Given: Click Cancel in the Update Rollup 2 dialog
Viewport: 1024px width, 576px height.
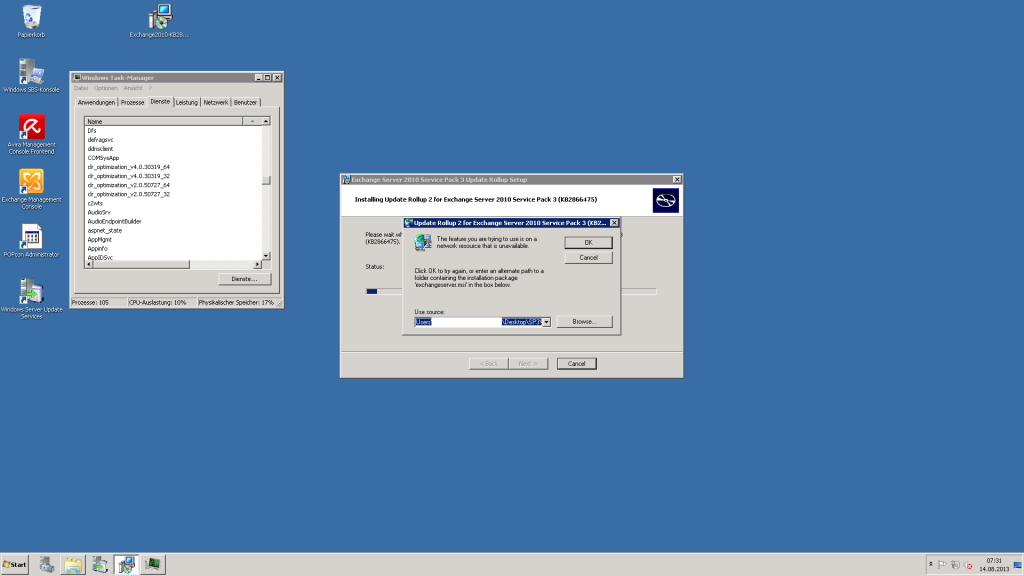Looking at the screenshot, I should pos(588,257).
